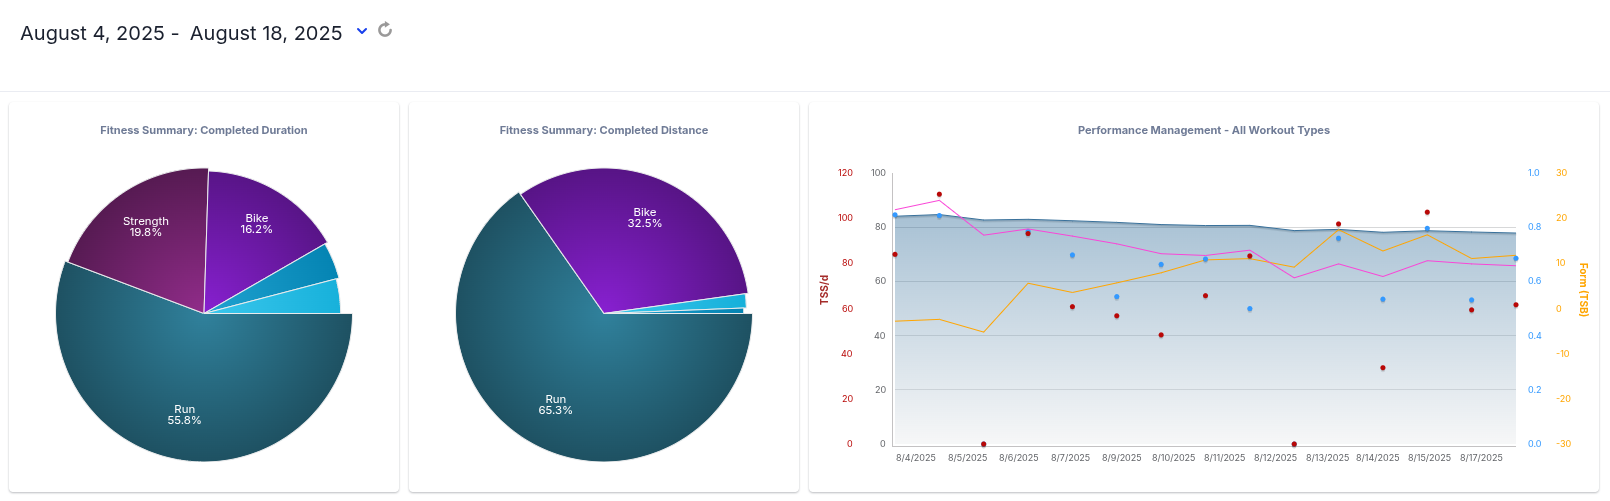
Task: Click the Fitness Summary: Completed Distance title
Action: click(x=604, y=130)
